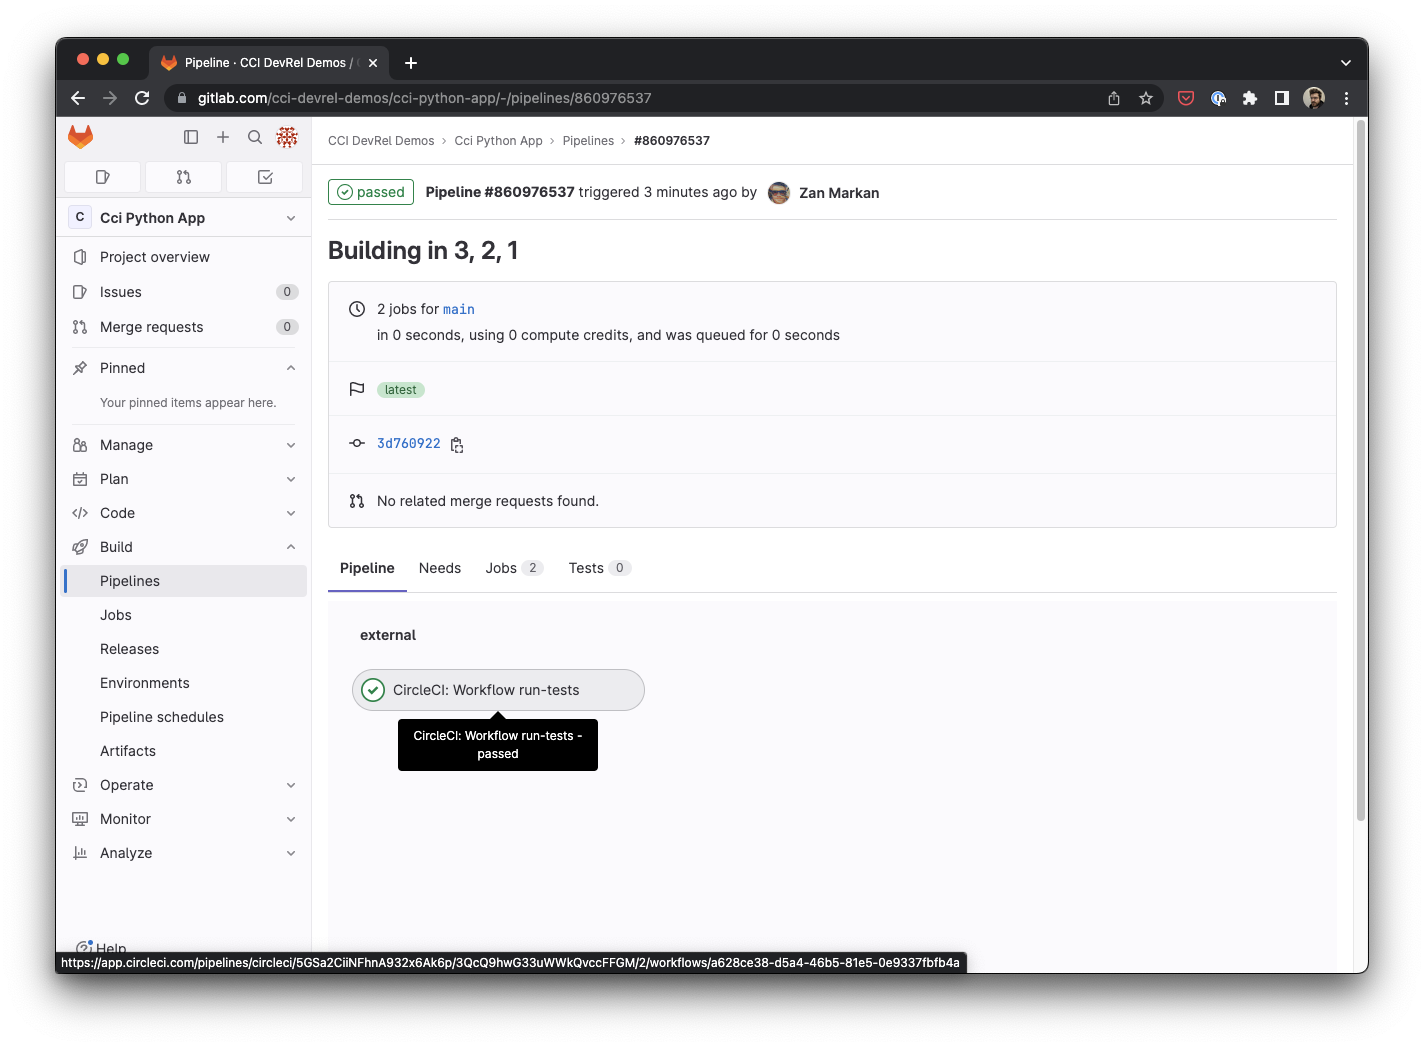Click the GitLab fox logo
1424x1047 pixels.
(x=81, y=137)
